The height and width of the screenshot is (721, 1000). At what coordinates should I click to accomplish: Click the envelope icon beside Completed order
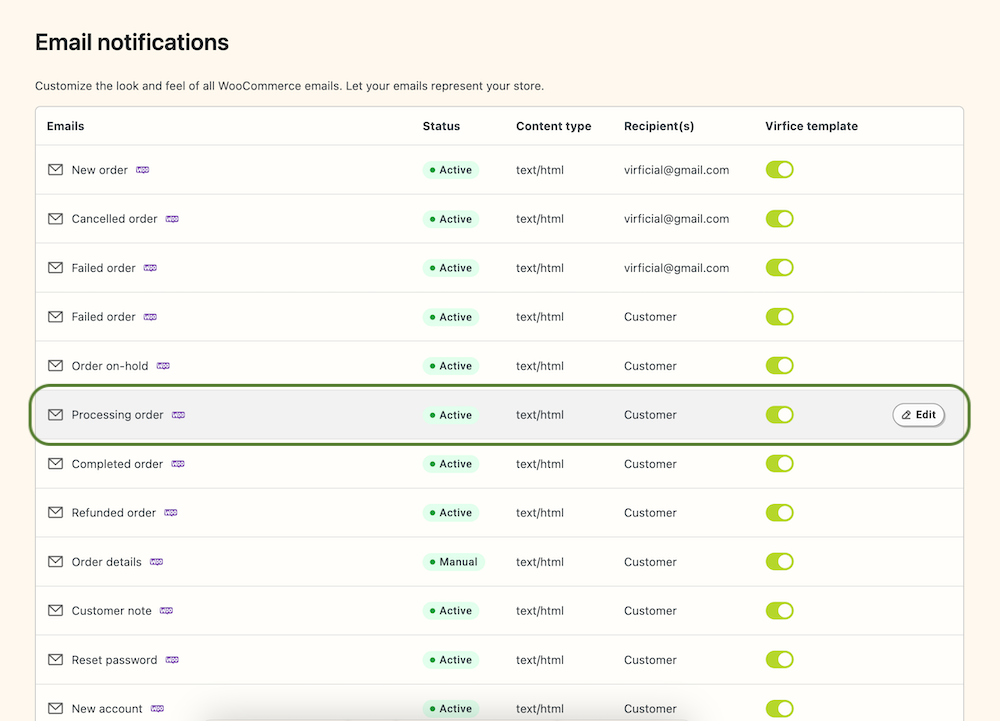[55, 463]
